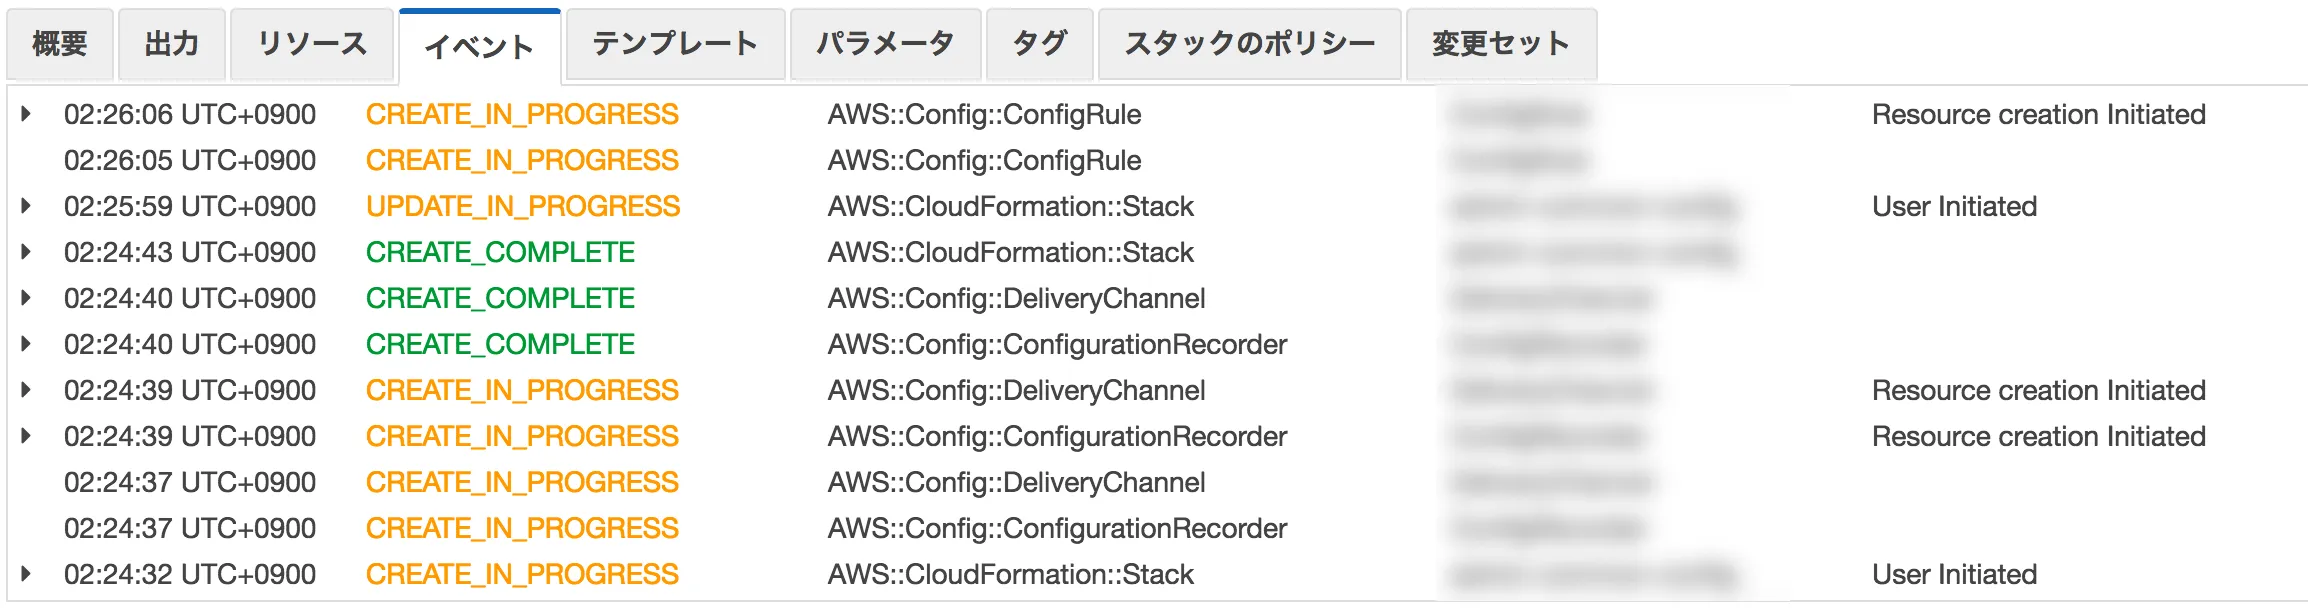Select the スタックのポリシー tab
The width and height of the screenshot is (2308, 610).
(x=1249, y=43)
